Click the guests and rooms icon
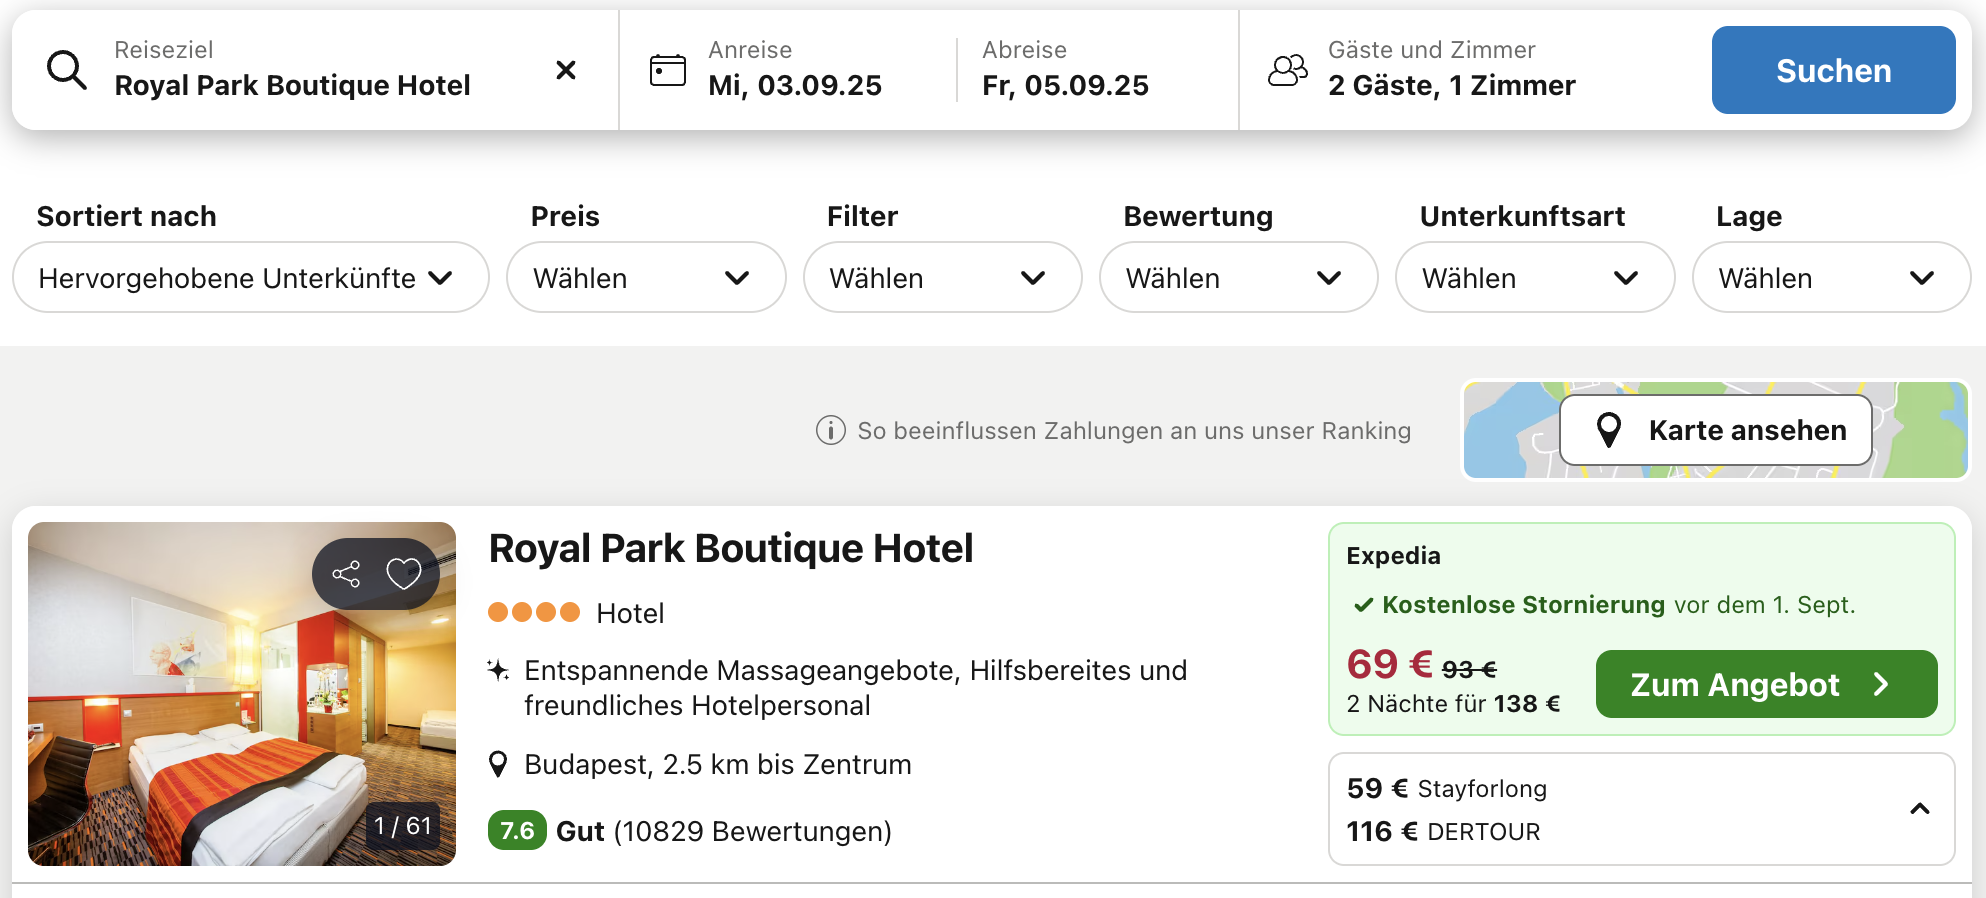The image size is (1986, 898). pyautogui.click(x=1288, y=70)
